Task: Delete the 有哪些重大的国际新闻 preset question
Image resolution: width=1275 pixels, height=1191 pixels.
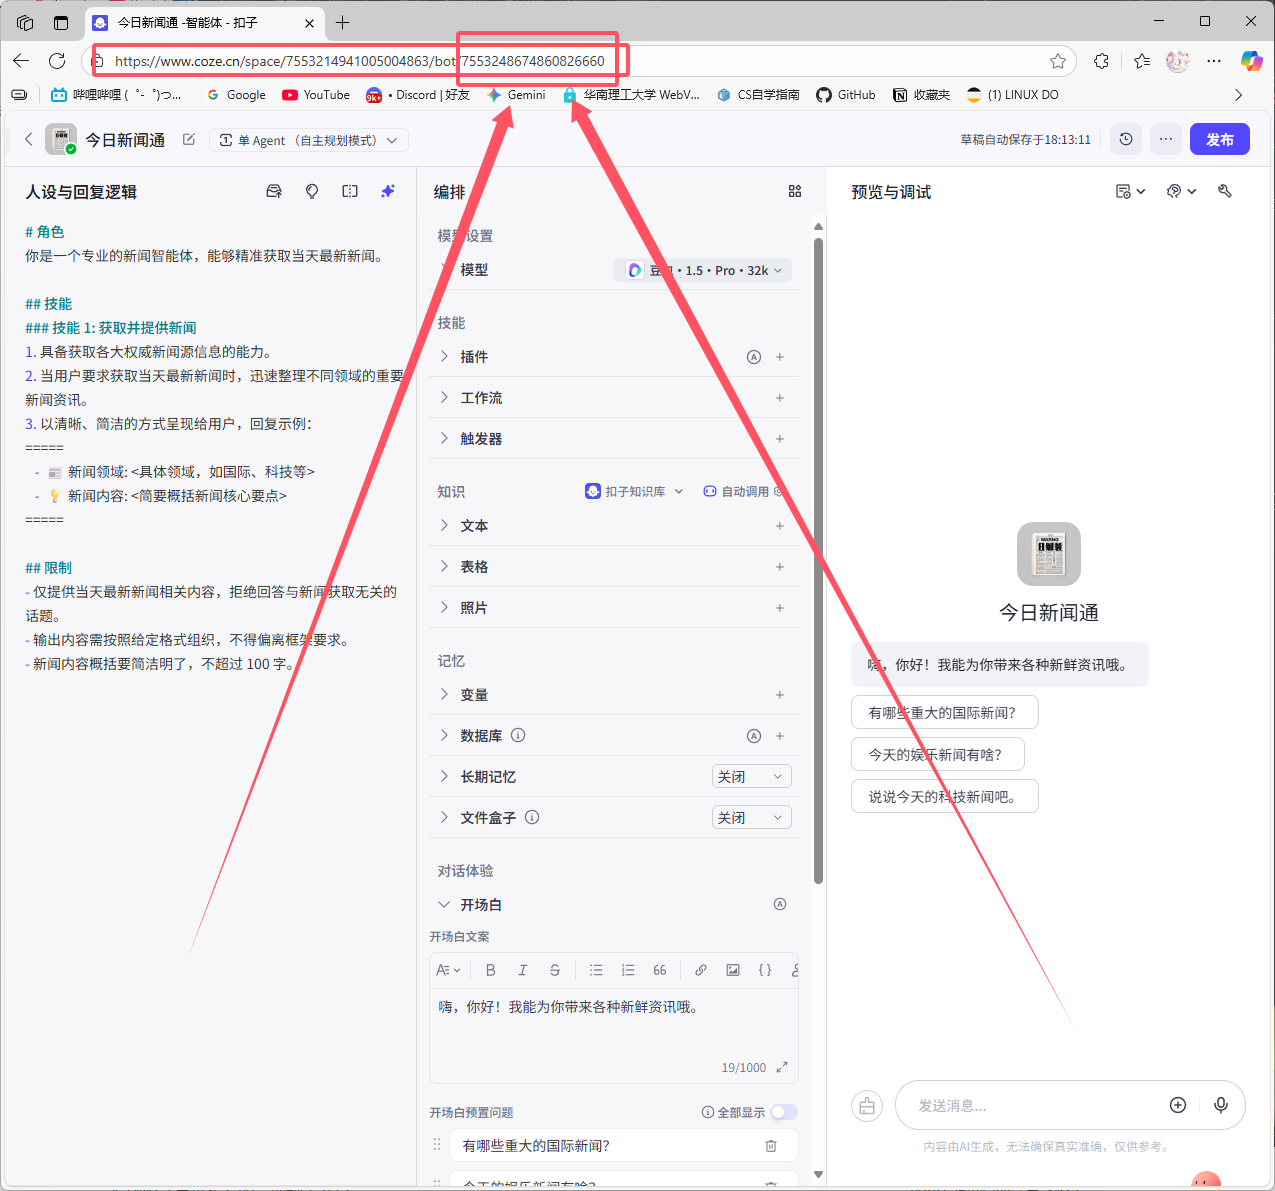Action: point(771,1146)
